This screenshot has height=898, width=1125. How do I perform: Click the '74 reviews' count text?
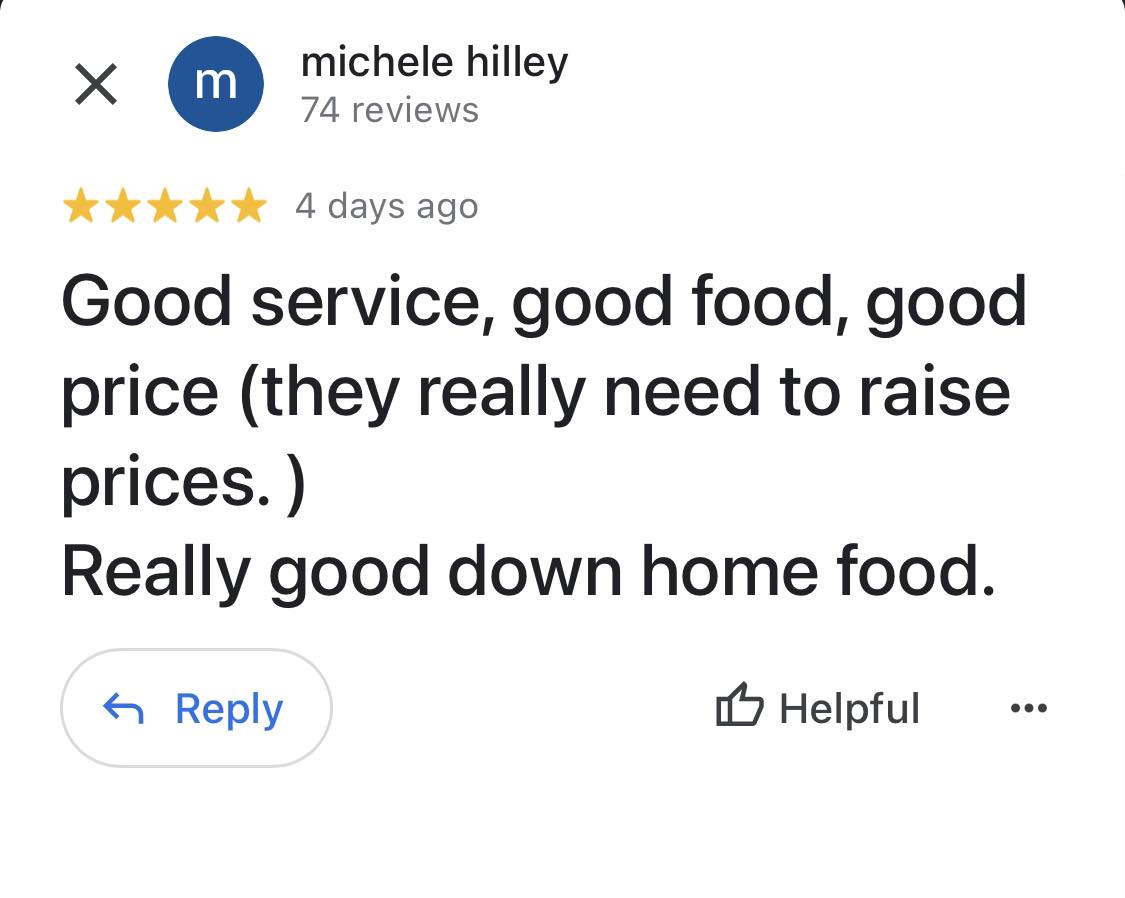point(389,110)
